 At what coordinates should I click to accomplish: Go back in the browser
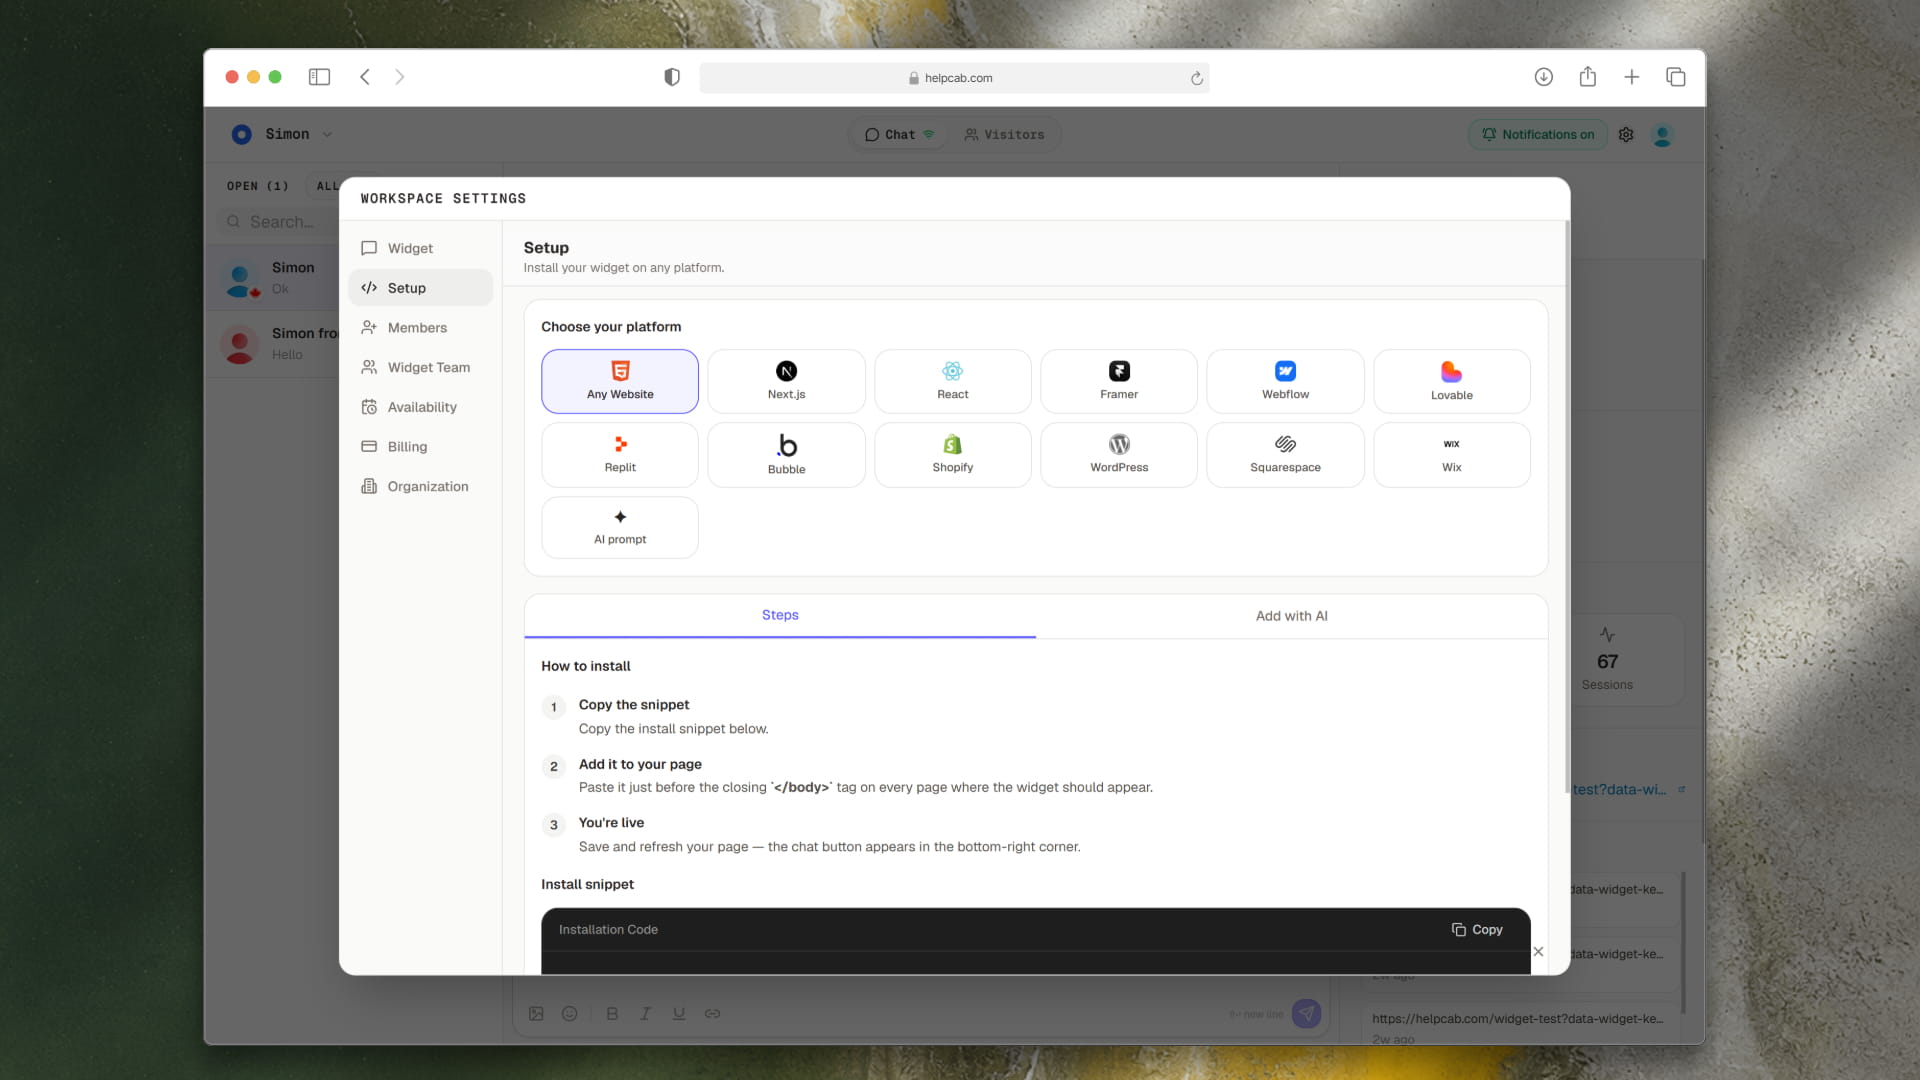pos(365,77)
